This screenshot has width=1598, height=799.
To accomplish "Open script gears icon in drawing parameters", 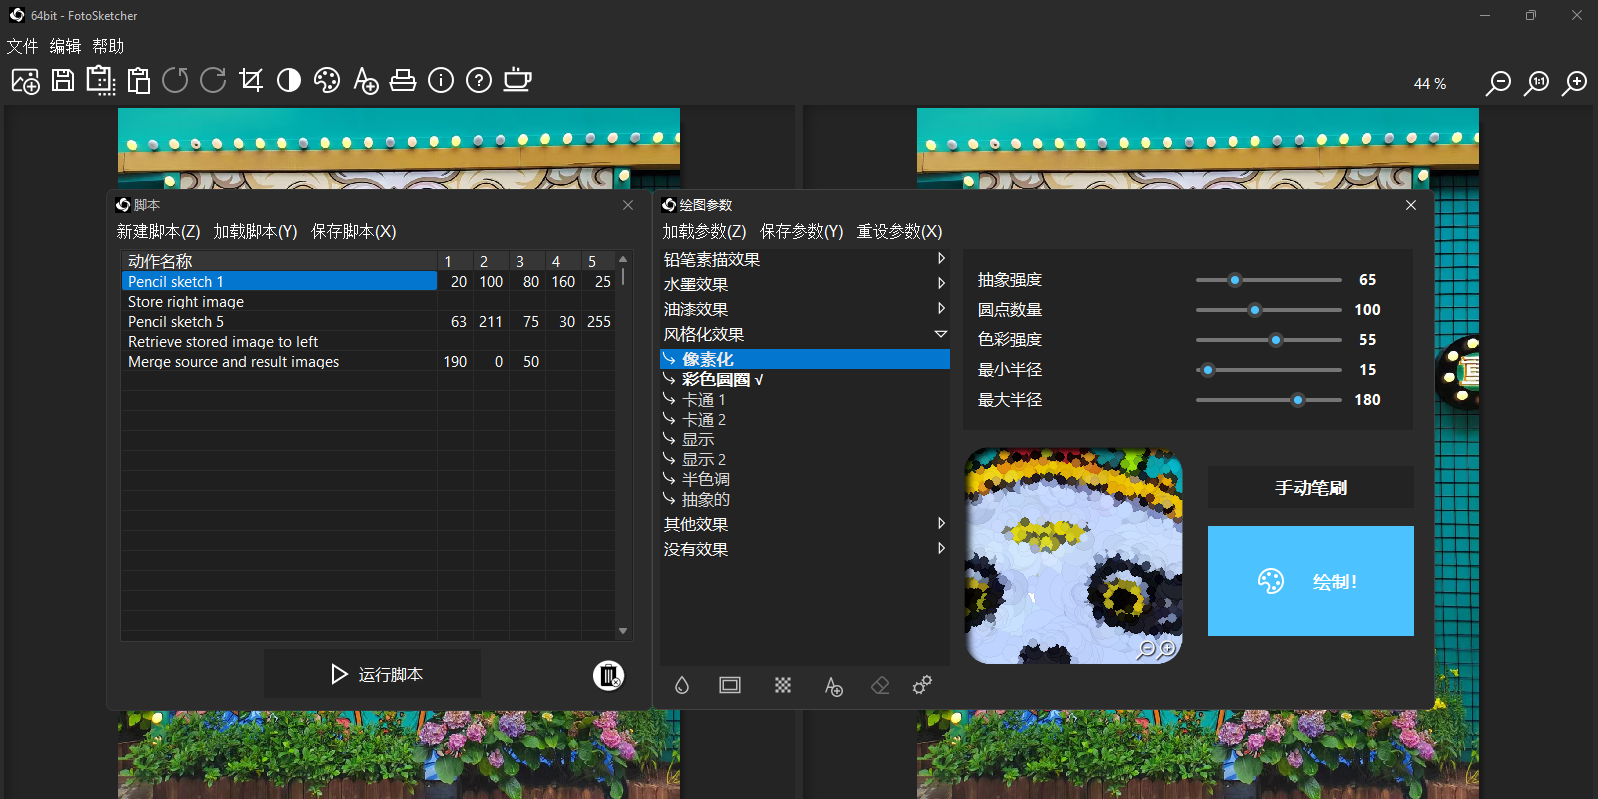I will 922,685.
